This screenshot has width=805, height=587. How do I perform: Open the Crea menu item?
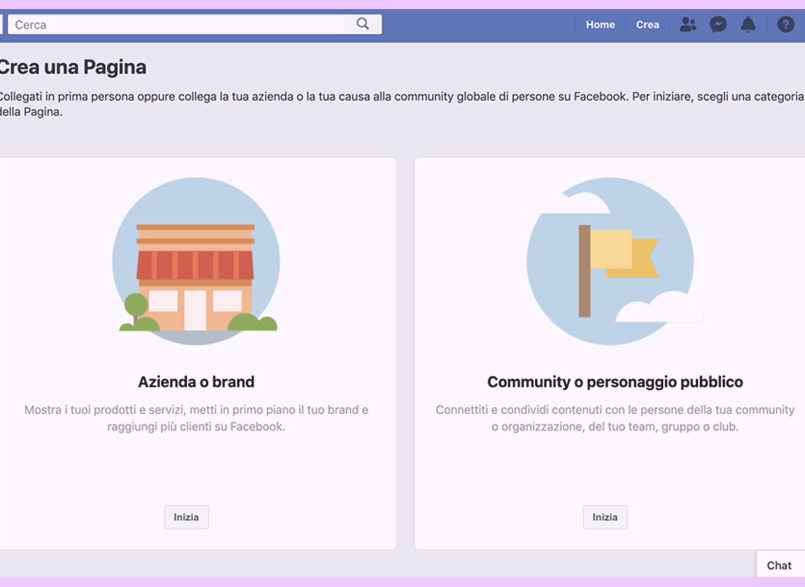[647, 25]
